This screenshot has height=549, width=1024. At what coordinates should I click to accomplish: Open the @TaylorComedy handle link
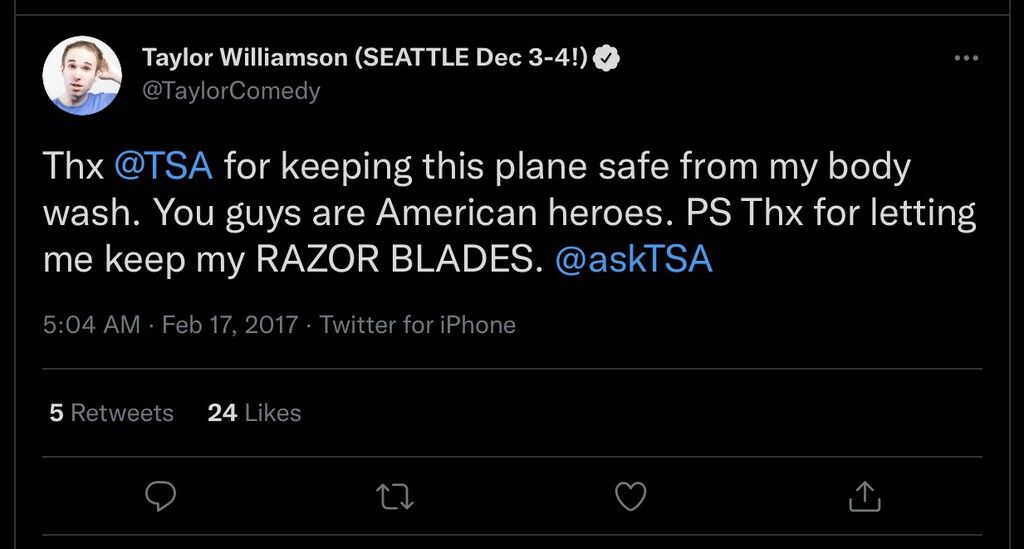[x=231, y=90]
